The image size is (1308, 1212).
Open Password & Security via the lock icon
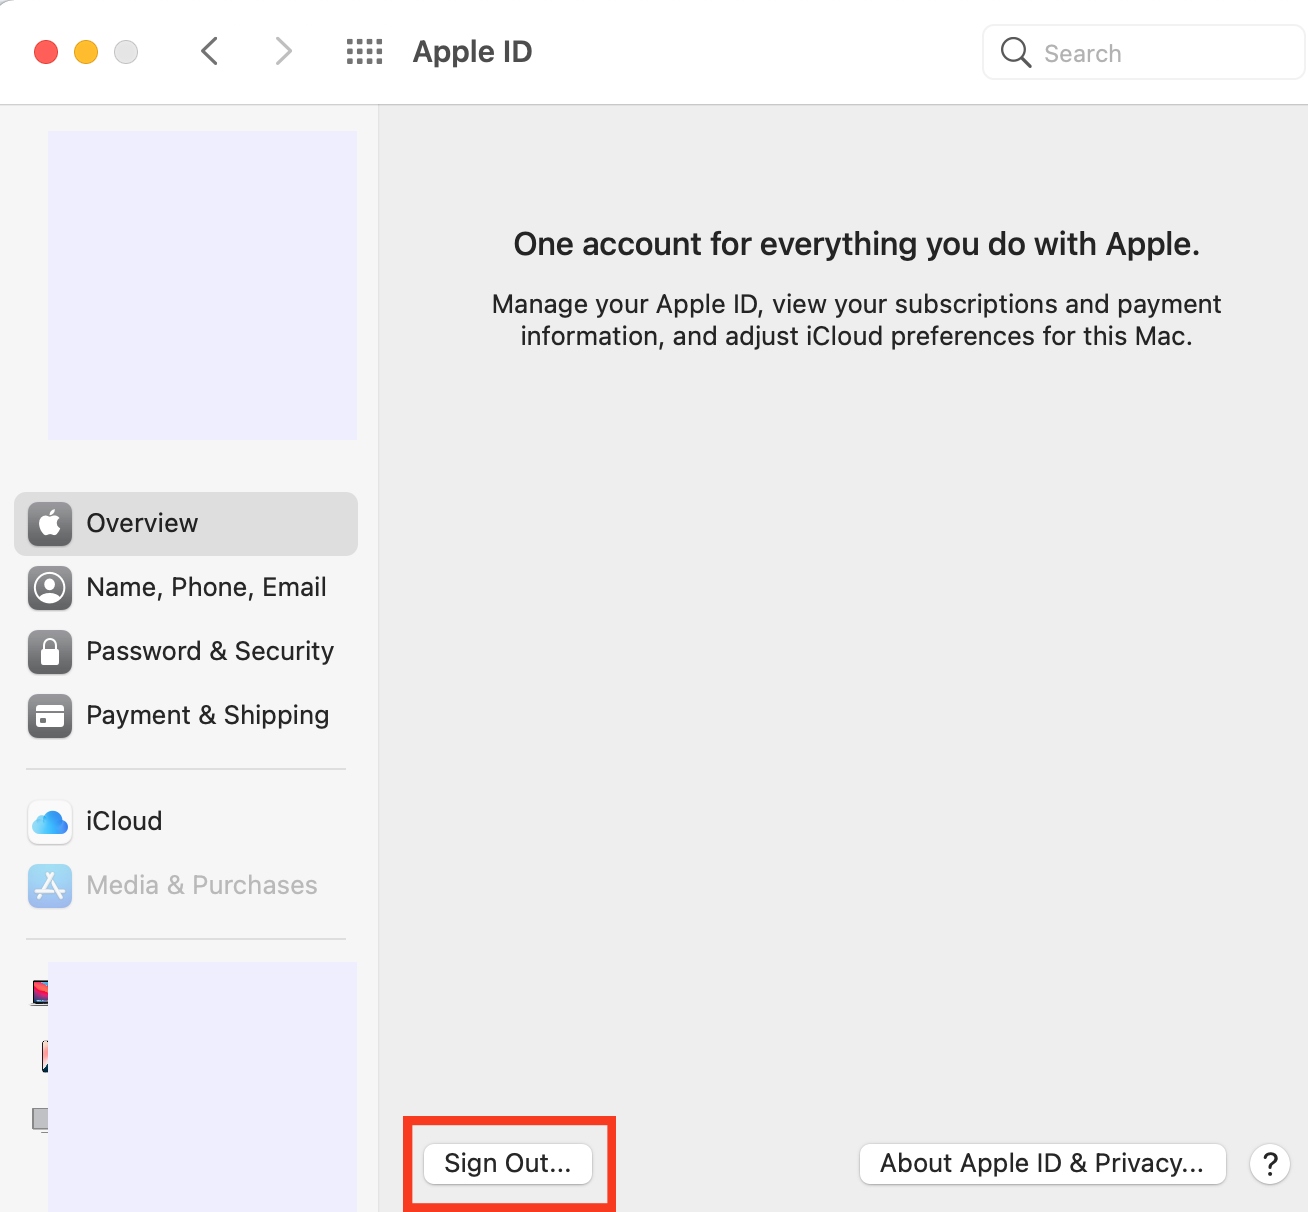coord(49,652)
